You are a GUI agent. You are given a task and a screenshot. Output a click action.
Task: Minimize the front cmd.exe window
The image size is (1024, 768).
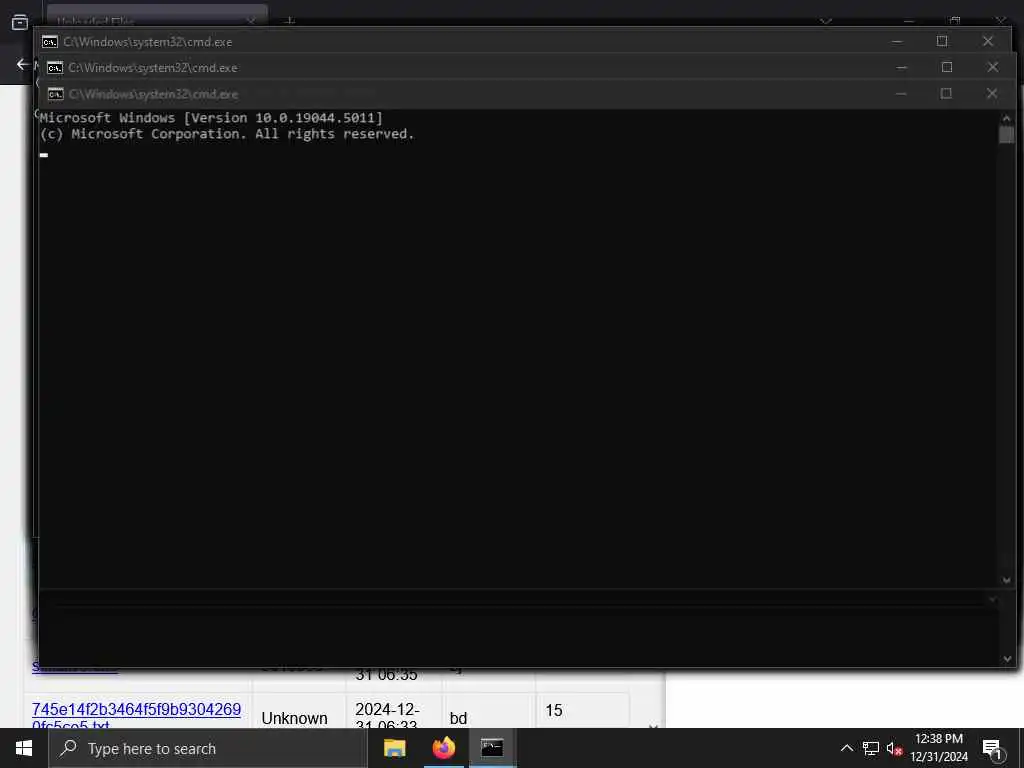tap(901, 93)
